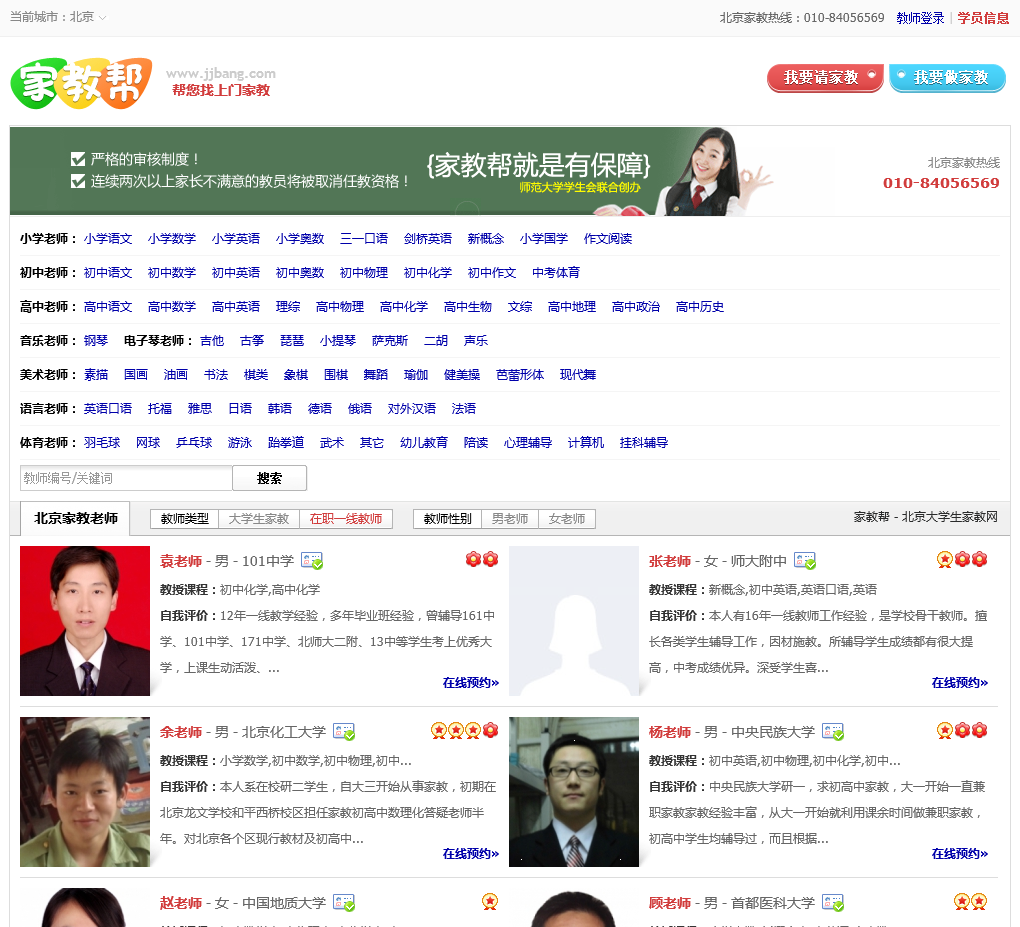Click verified ID icon next to 张老师
This screenshot has width=1020, height=927.
[x=805, y=561]
